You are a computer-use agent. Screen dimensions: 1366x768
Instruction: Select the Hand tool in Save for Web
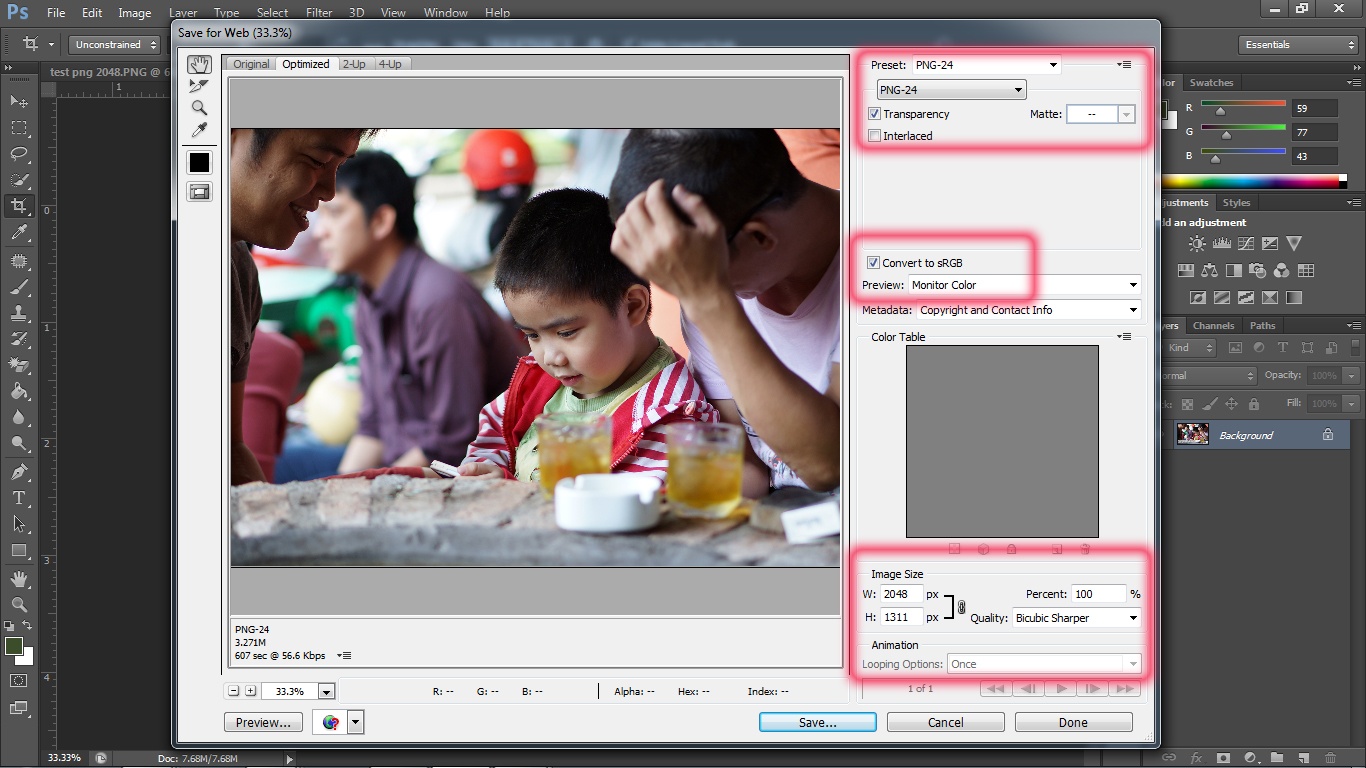tap(199, 64)
